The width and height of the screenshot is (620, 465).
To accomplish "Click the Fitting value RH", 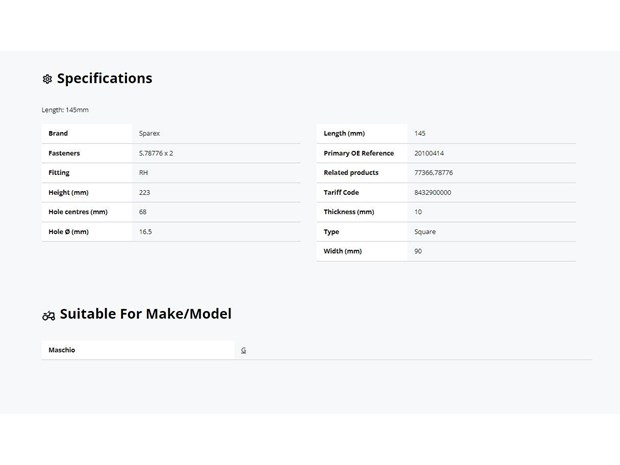I will click(x=143, y=172).
